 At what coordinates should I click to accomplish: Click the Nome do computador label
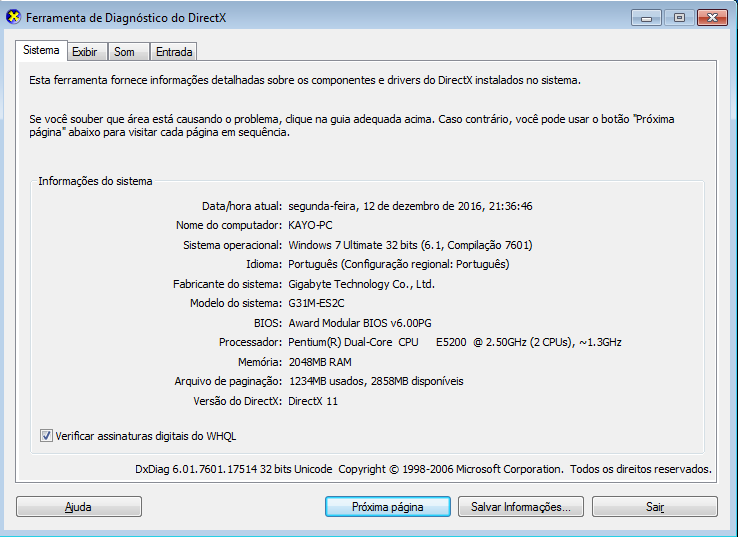pos(229,225)
